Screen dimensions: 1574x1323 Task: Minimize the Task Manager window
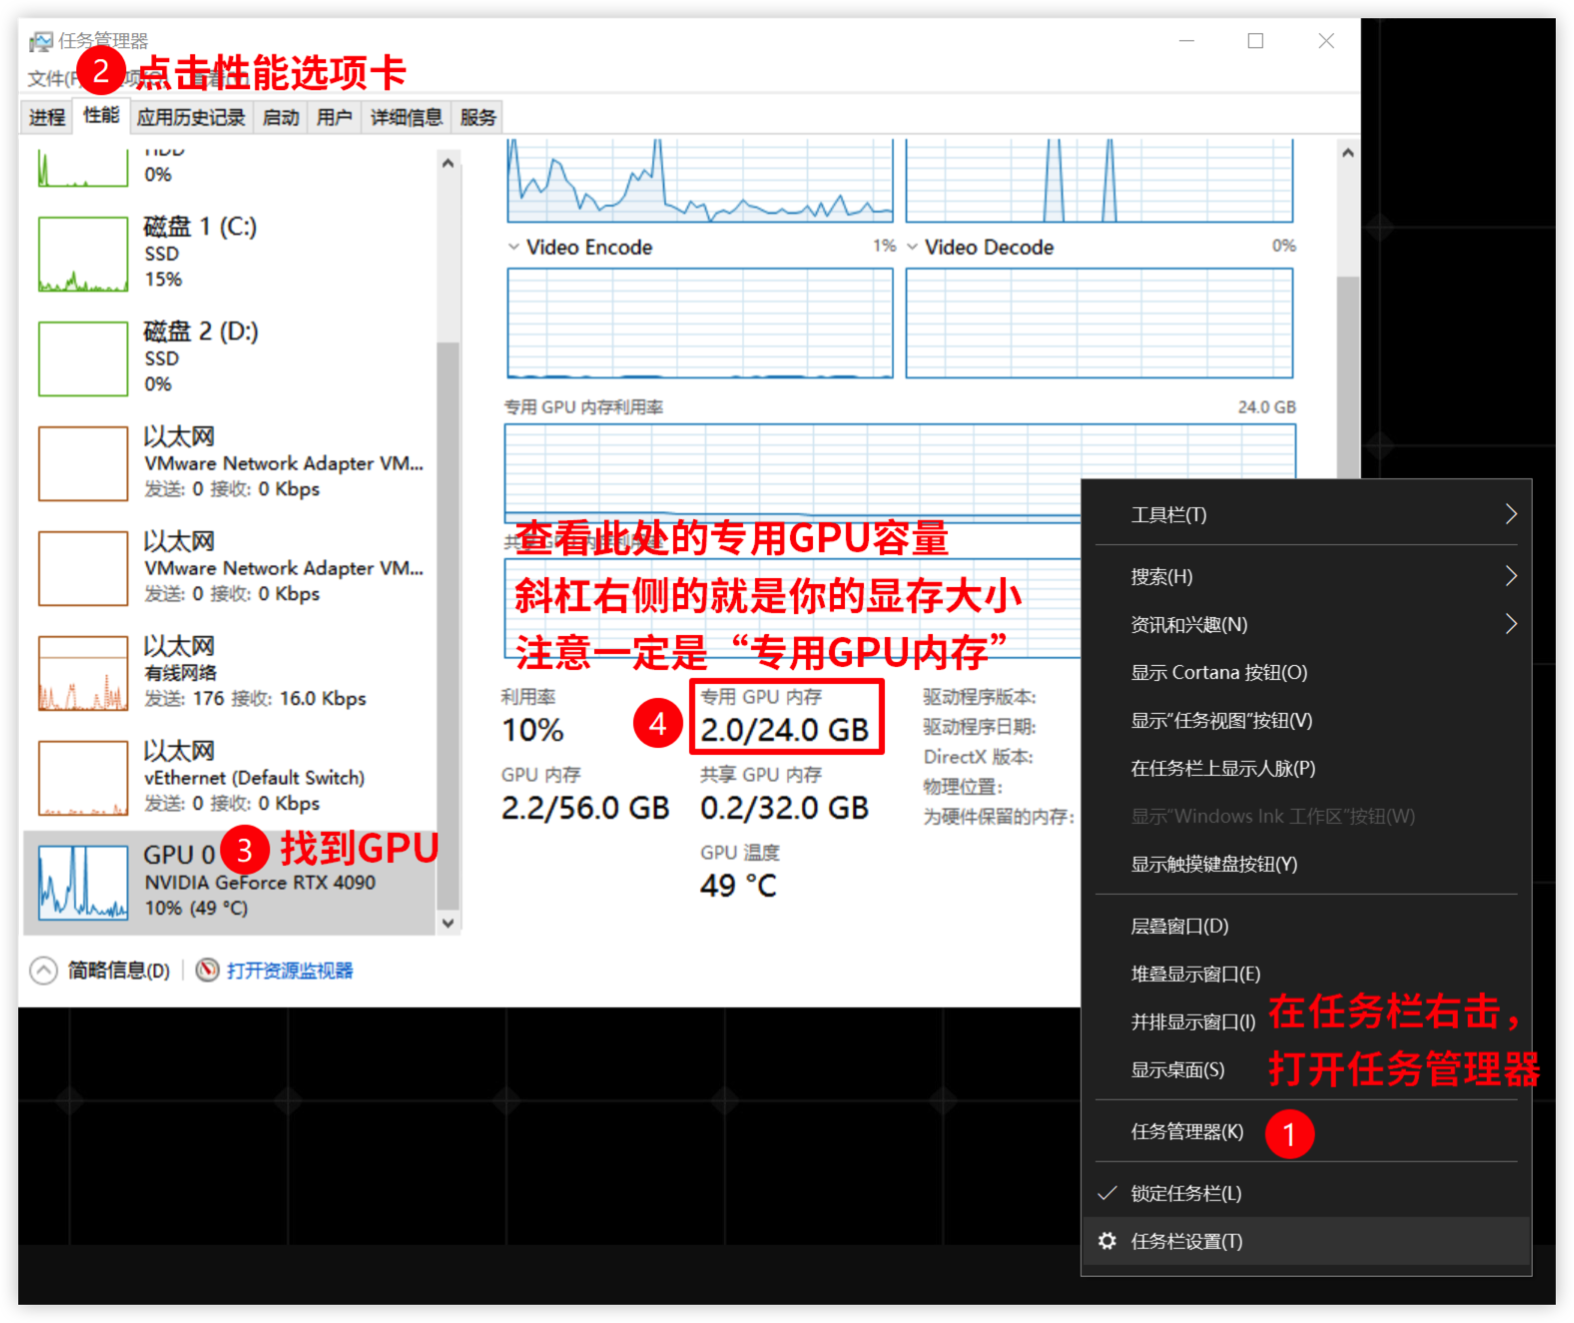pyautogui.click(x=1187, y=41)
